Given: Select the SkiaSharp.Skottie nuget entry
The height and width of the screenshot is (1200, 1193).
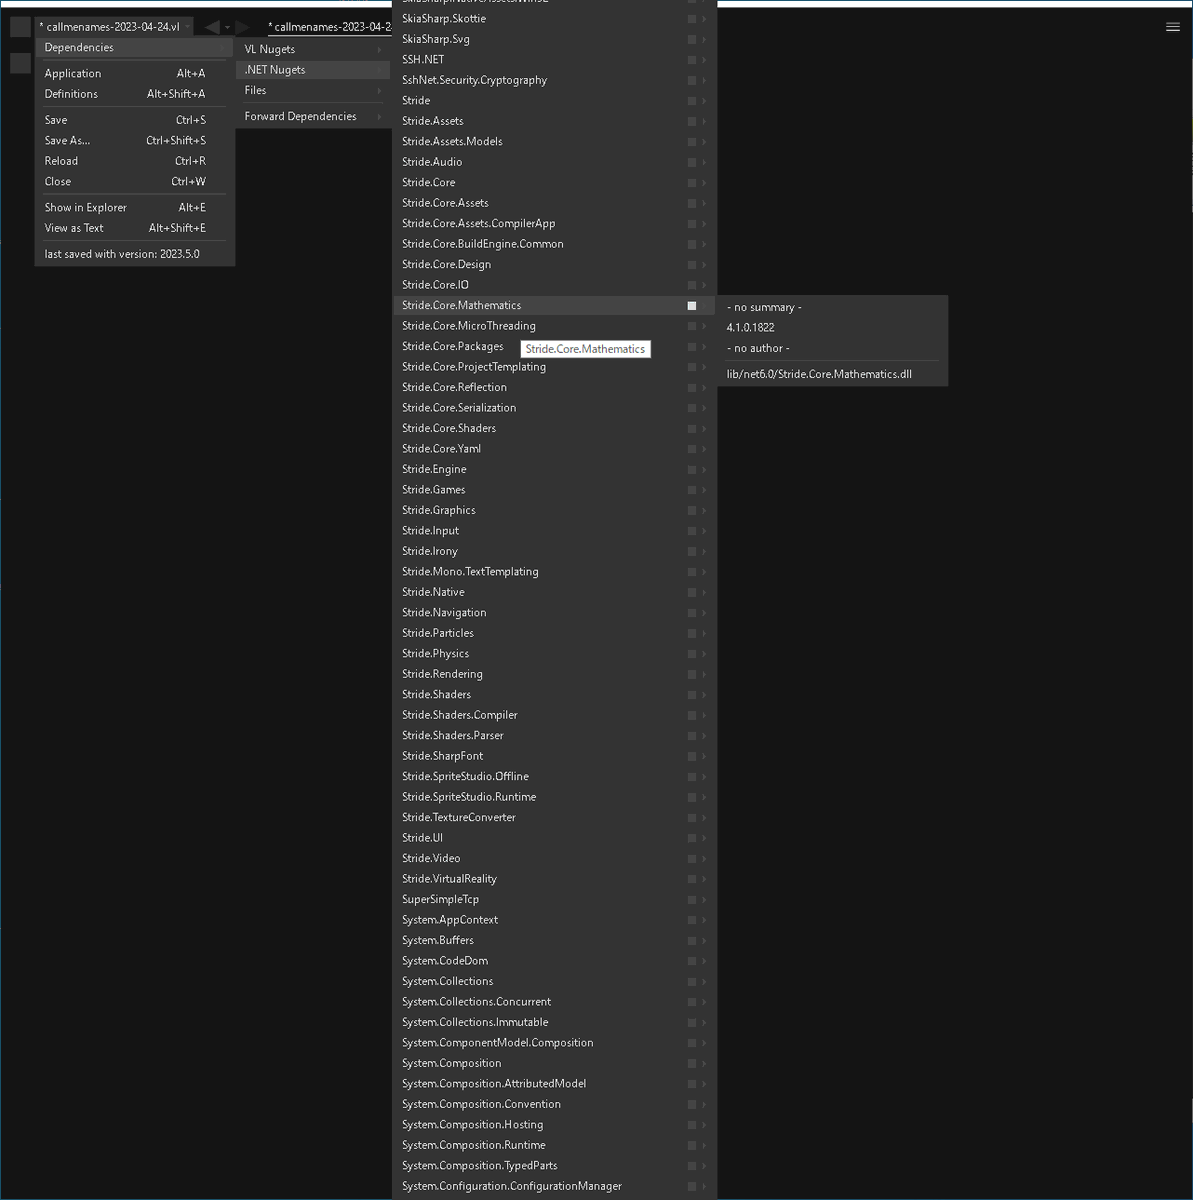Looking at the screenshot, I should (555, 19).
